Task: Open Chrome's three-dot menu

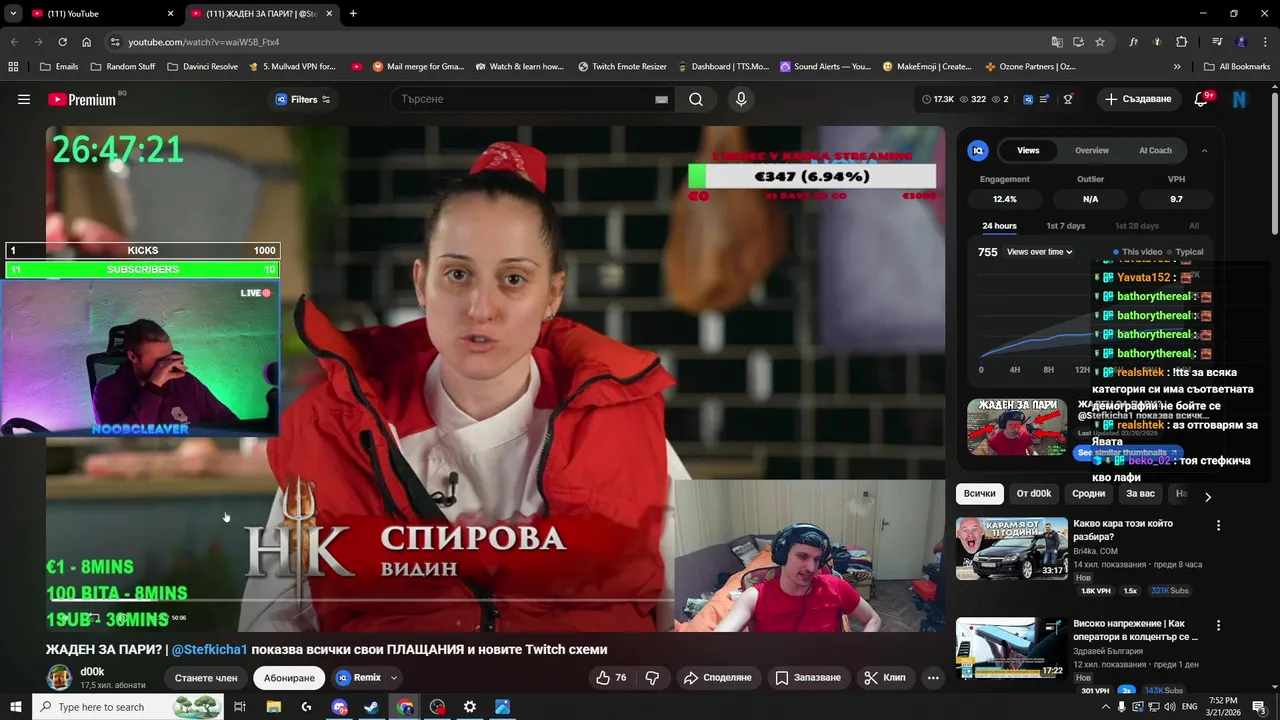Action: point(1265,42)
